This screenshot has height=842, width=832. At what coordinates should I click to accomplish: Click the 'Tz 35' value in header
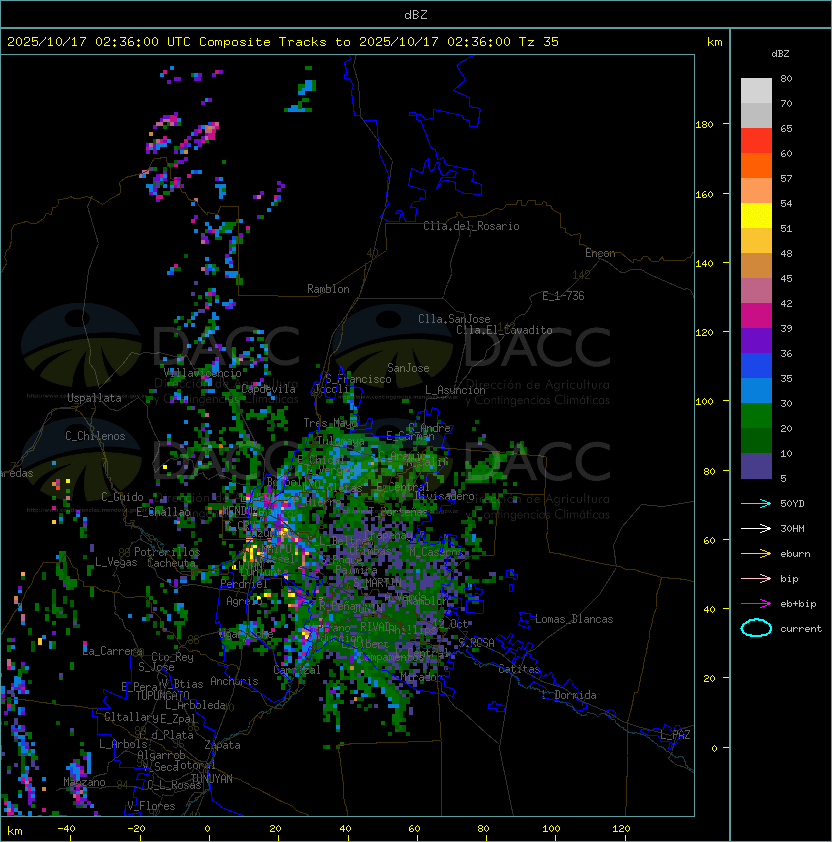(539, 42)
